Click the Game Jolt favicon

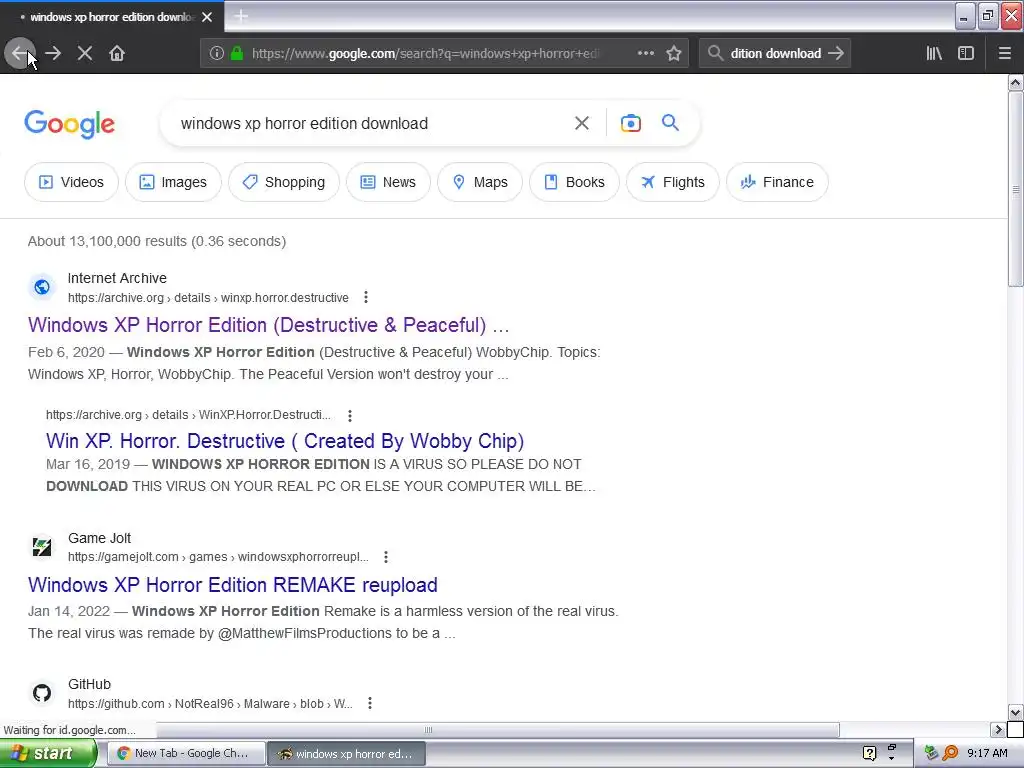tap(42, 547)
